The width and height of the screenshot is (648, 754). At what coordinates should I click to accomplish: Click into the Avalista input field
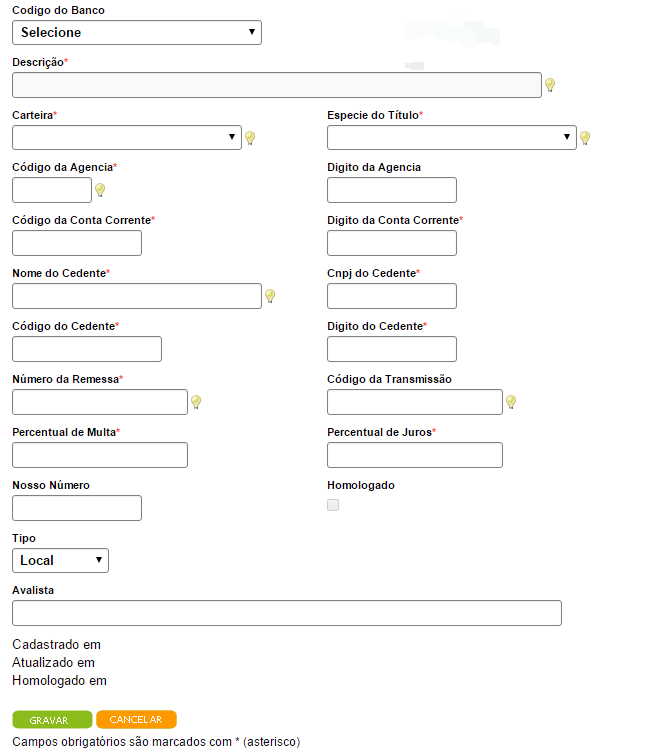click(x=286, y=613)
